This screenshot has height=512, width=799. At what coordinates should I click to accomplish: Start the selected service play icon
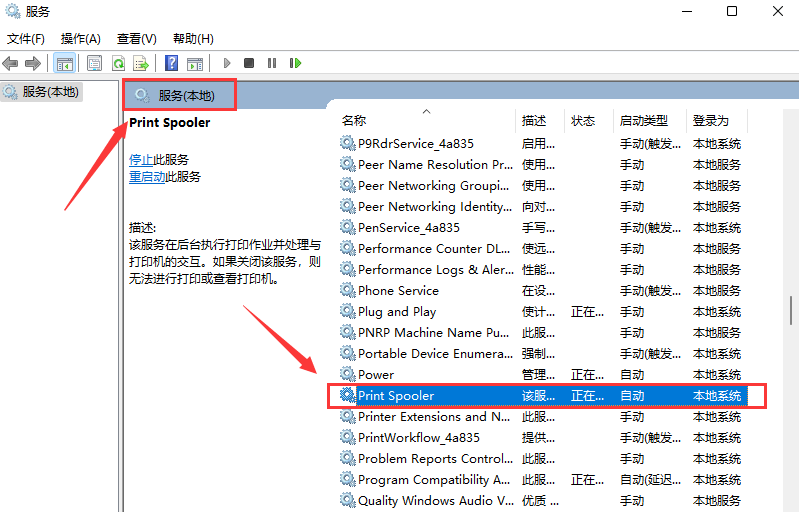(227, 63)
